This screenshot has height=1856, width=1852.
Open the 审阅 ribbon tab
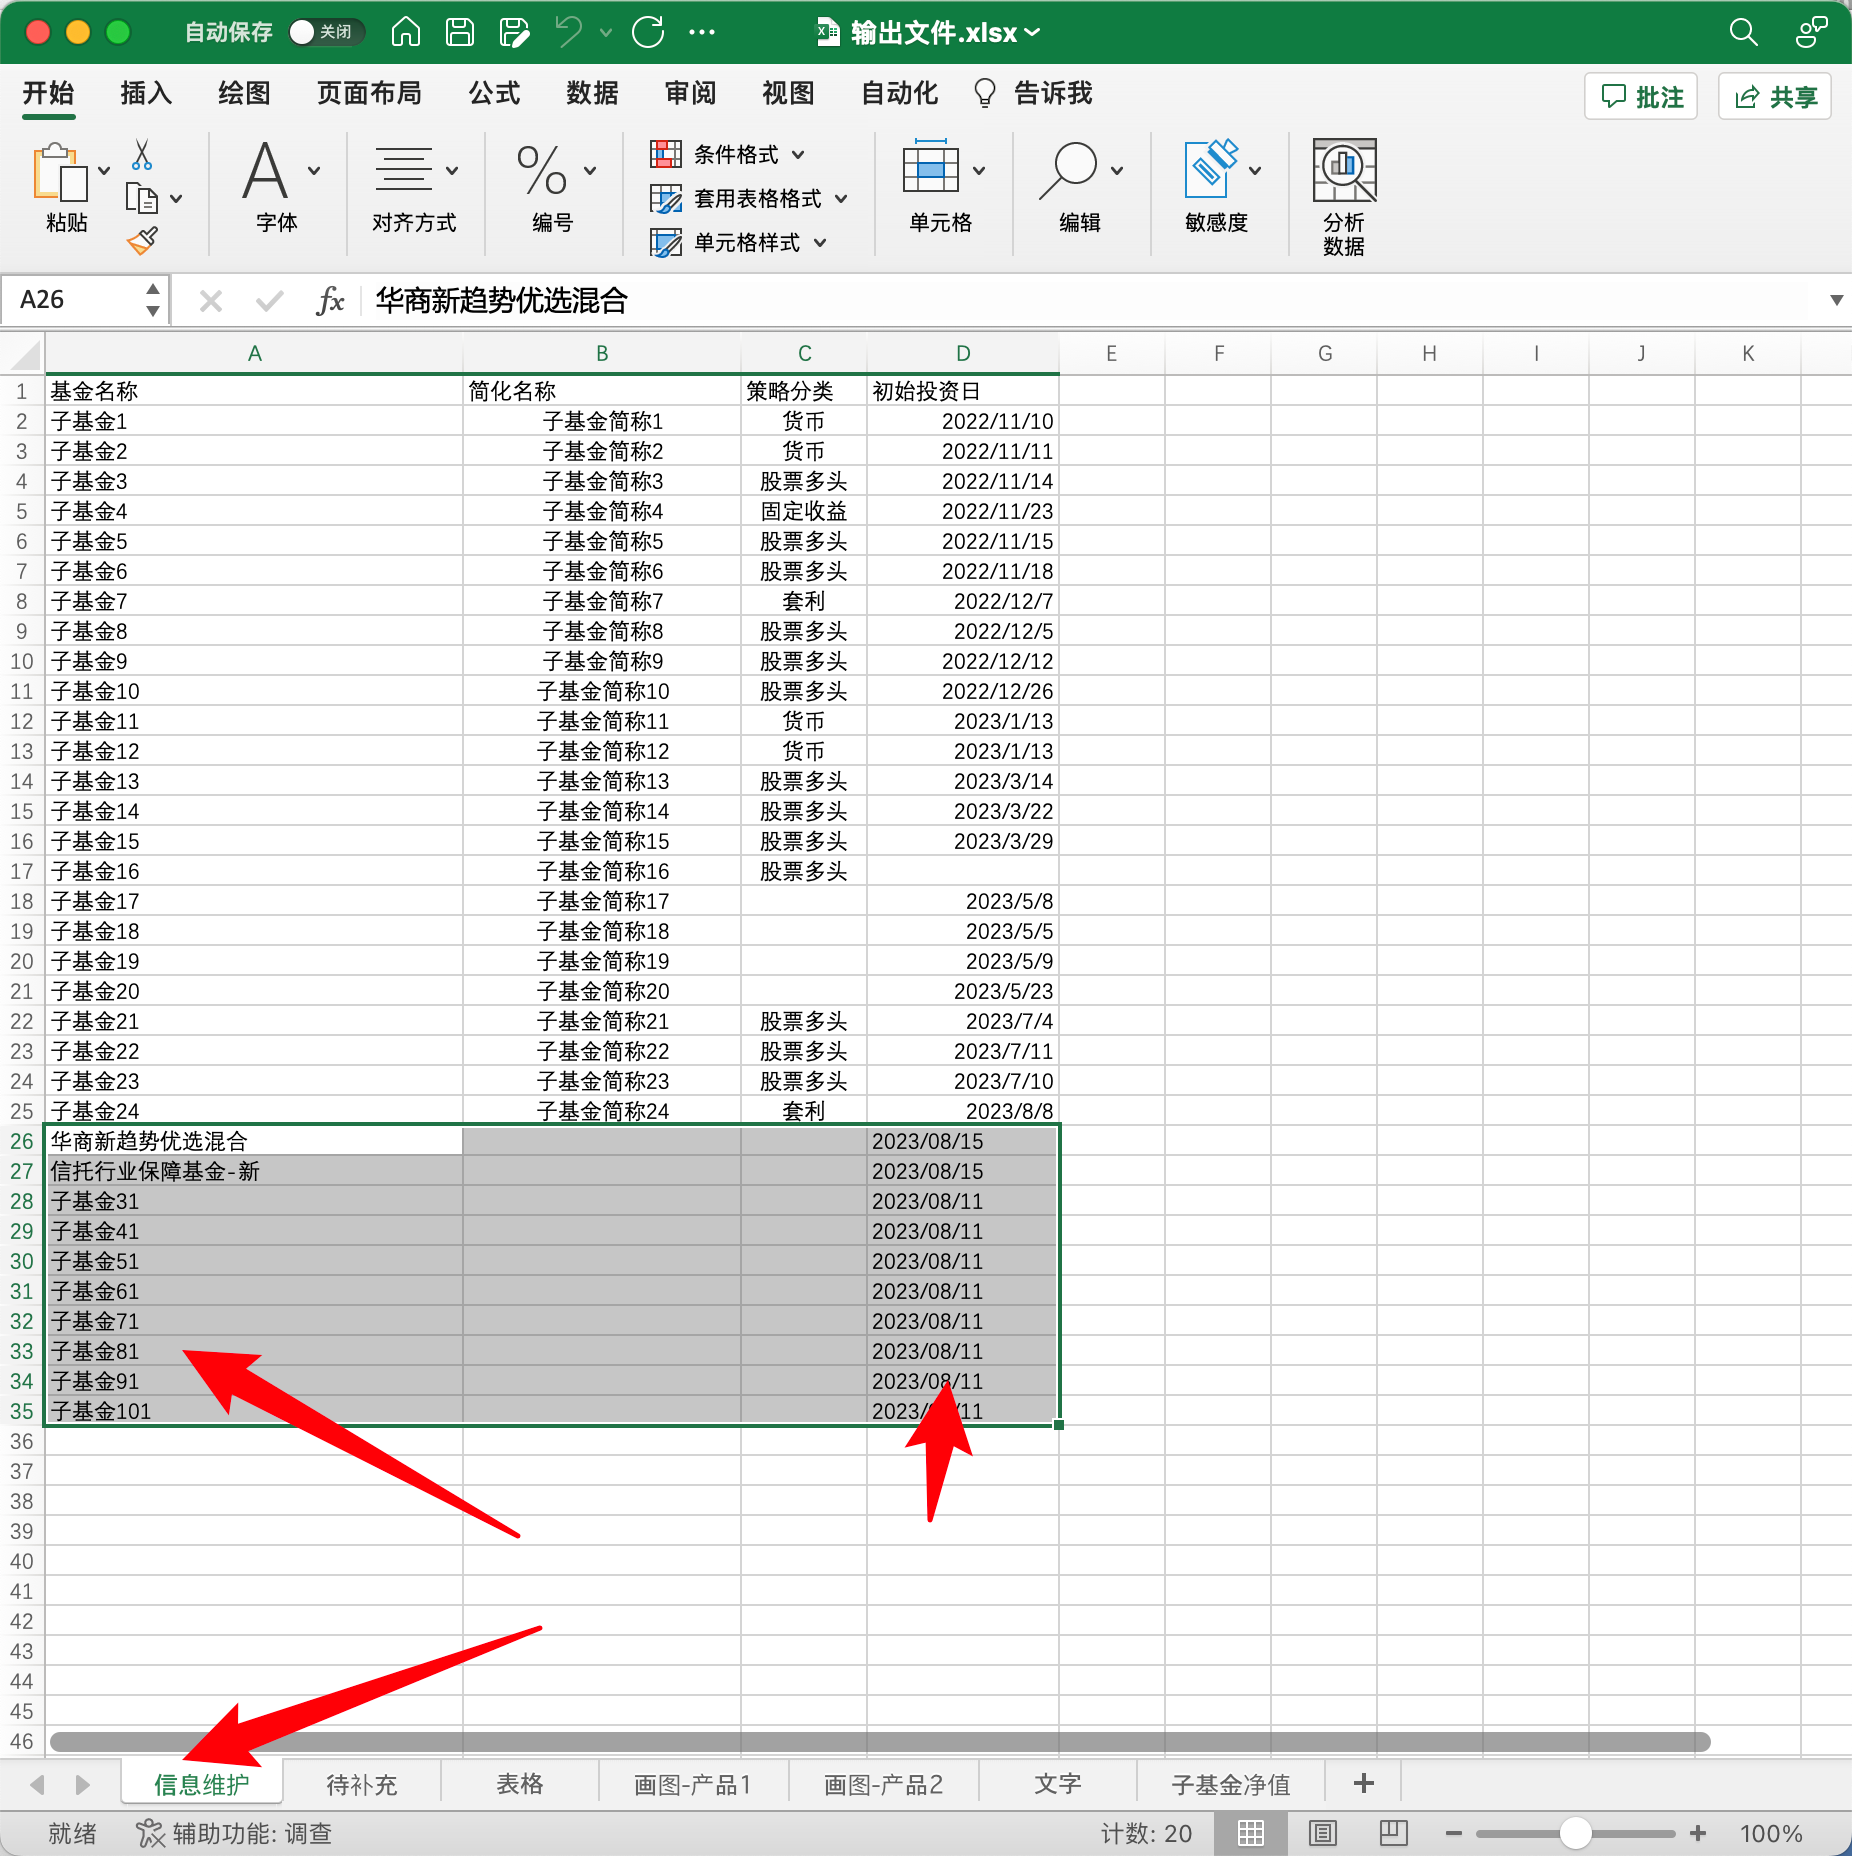690,93
